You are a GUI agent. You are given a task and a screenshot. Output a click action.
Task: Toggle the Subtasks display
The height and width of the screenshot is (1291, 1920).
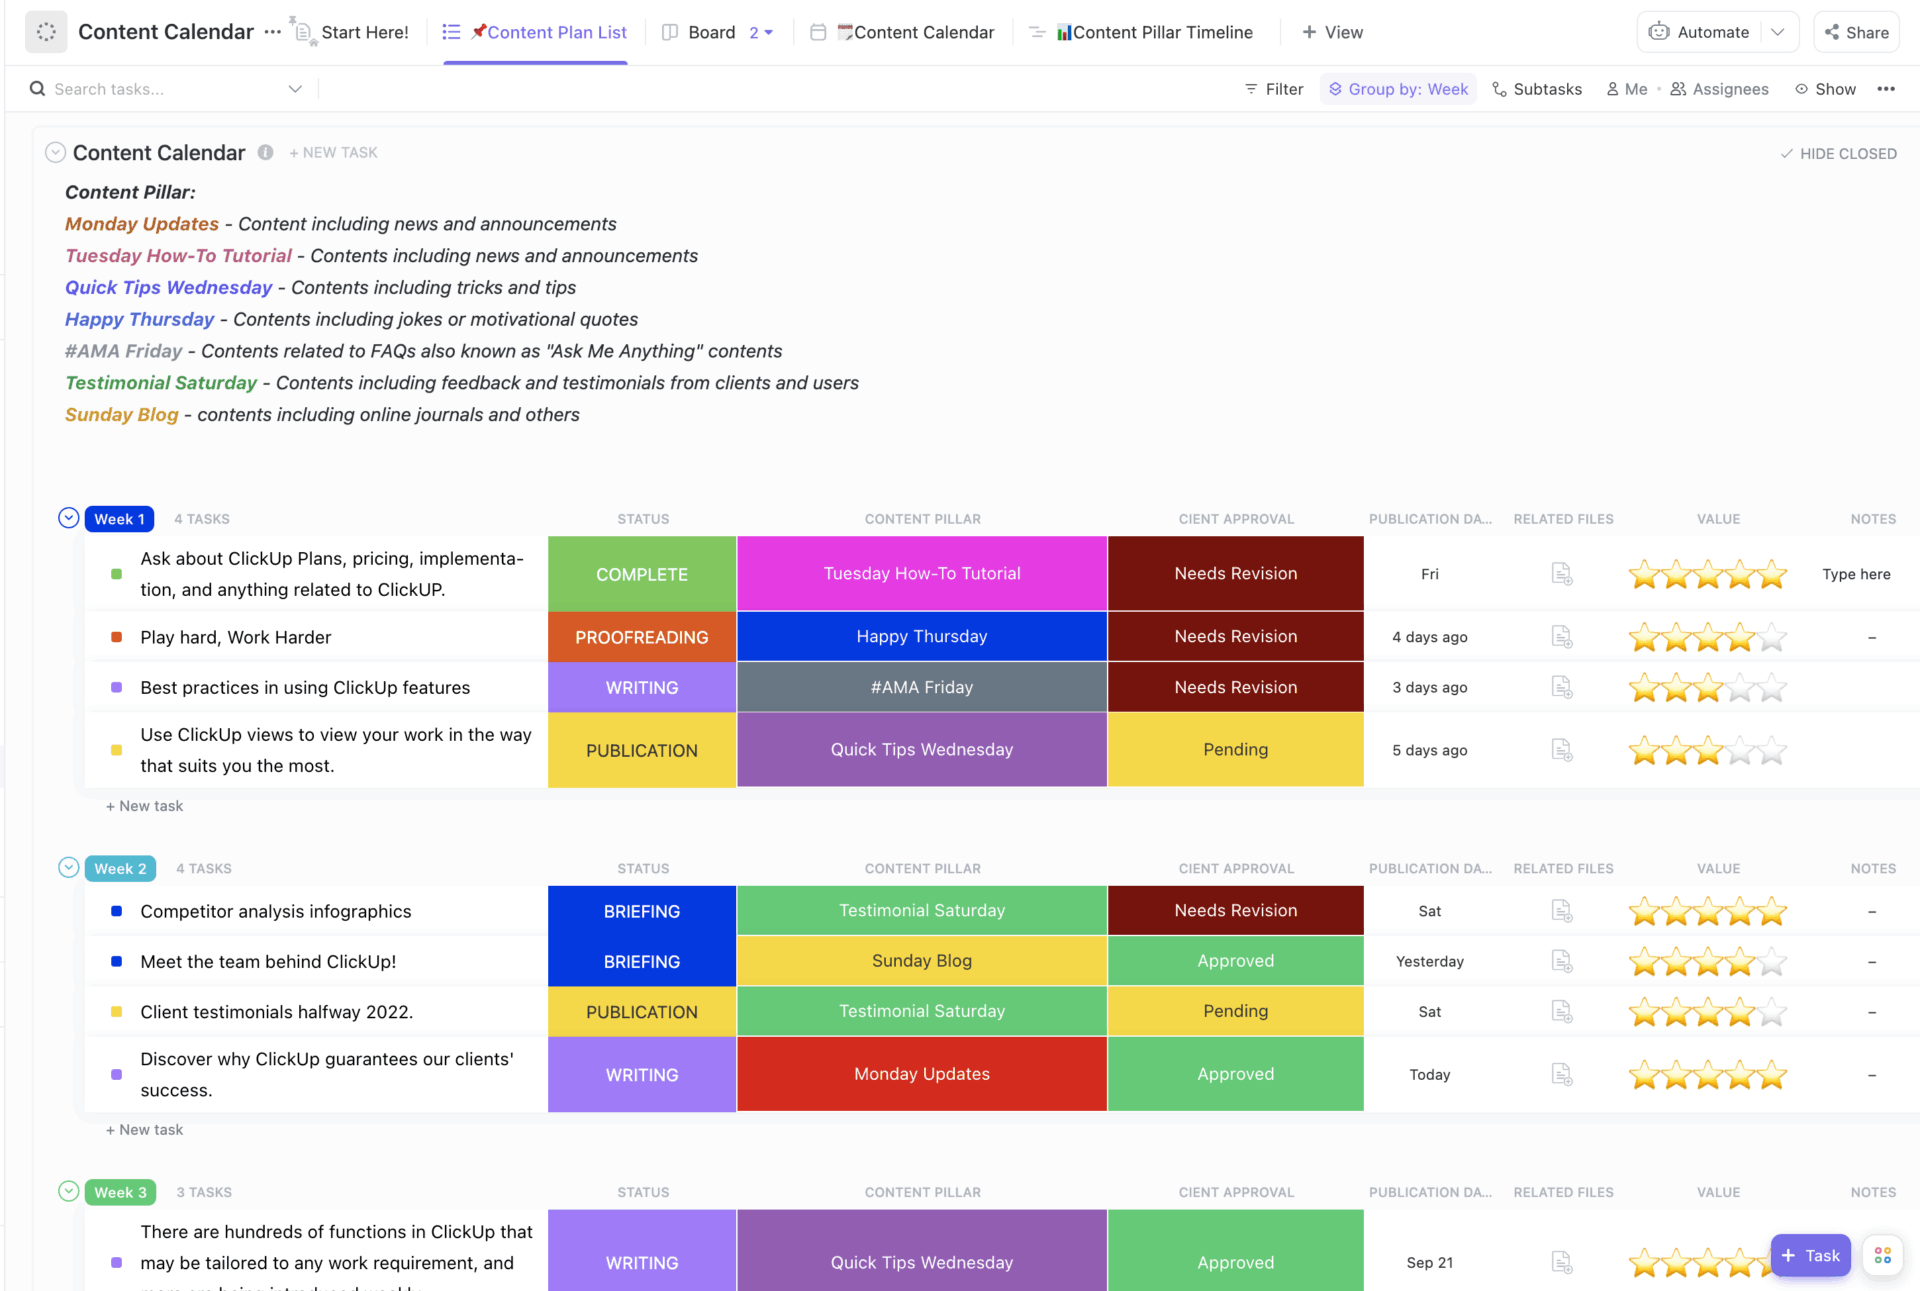tap(1537, 89)
